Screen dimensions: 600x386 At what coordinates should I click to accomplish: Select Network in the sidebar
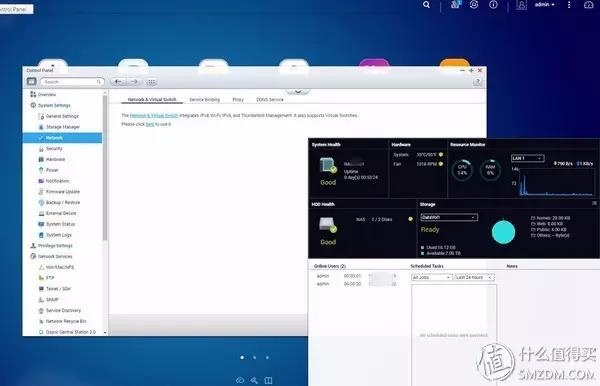[62, 138]
